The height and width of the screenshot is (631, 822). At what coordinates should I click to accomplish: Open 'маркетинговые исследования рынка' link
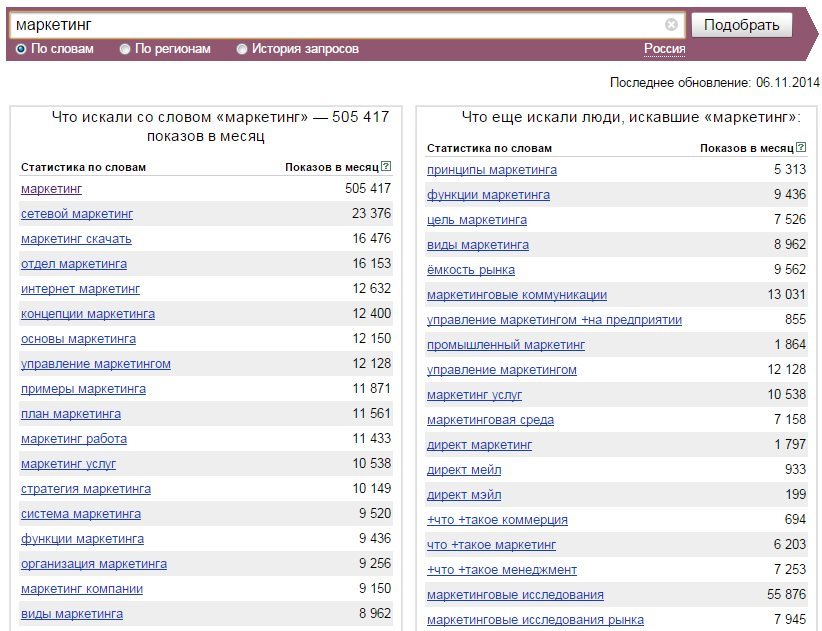tap(536, 620)
